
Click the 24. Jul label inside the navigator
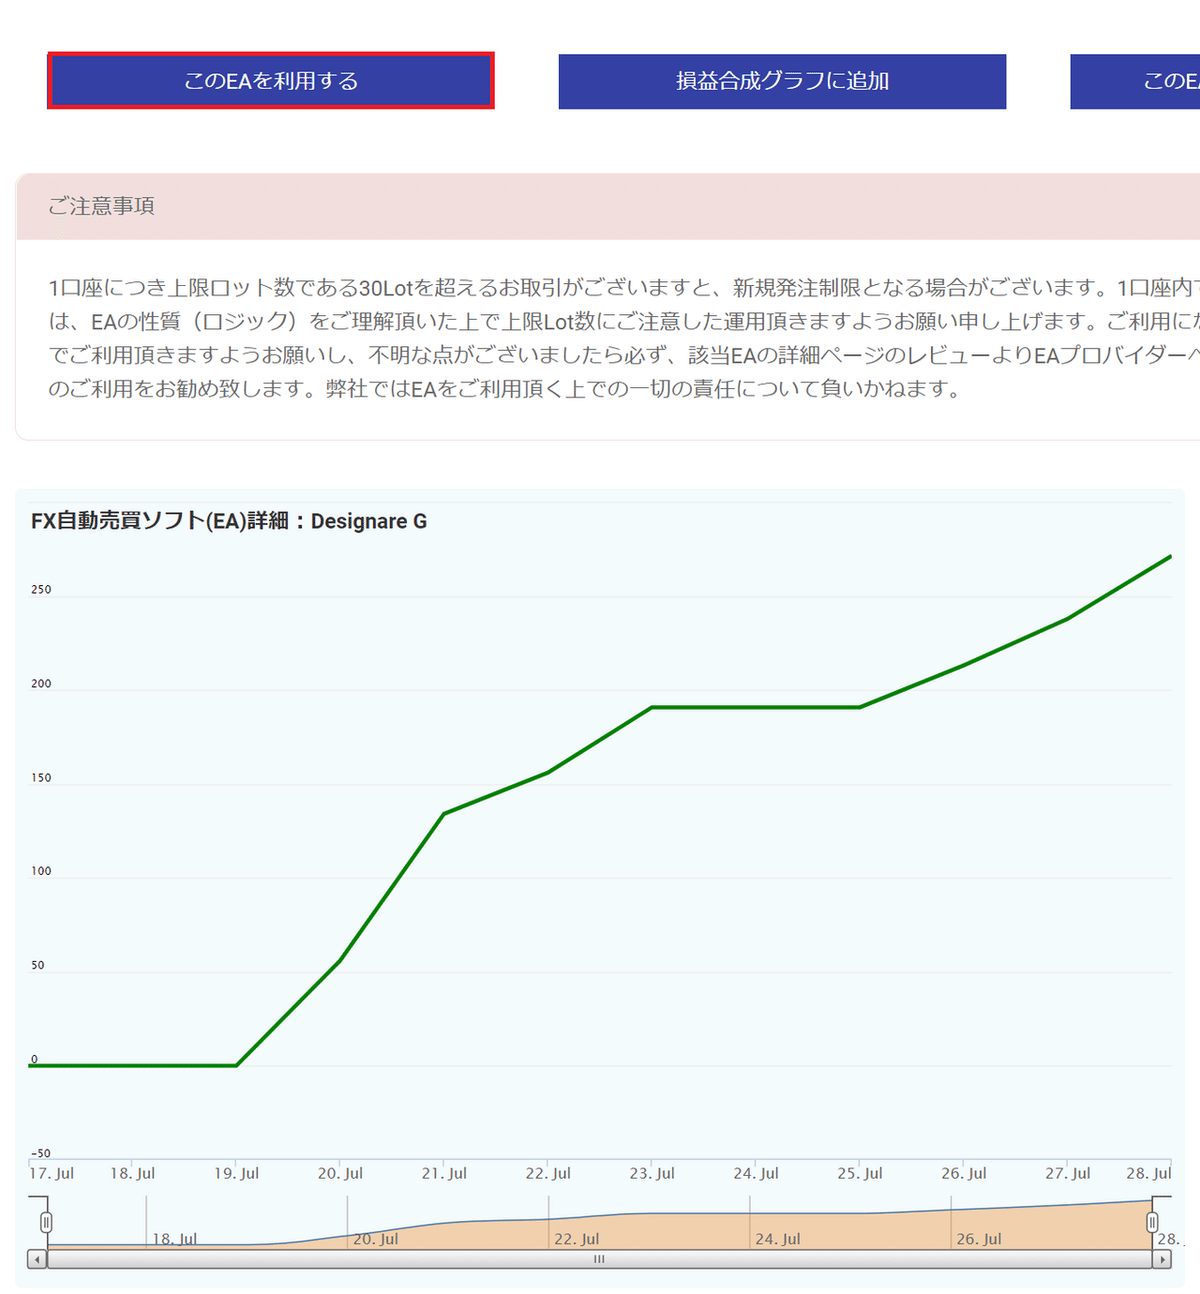pyautogui.click(x=778, y=1239)
